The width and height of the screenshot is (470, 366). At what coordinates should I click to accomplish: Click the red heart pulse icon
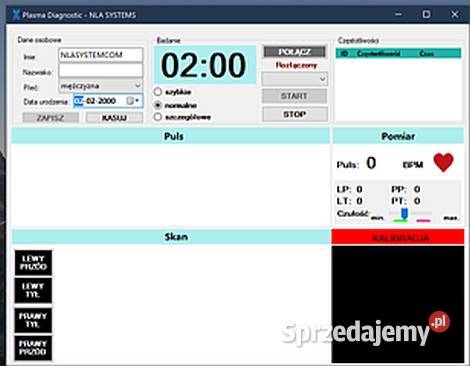tap(443, 162)
